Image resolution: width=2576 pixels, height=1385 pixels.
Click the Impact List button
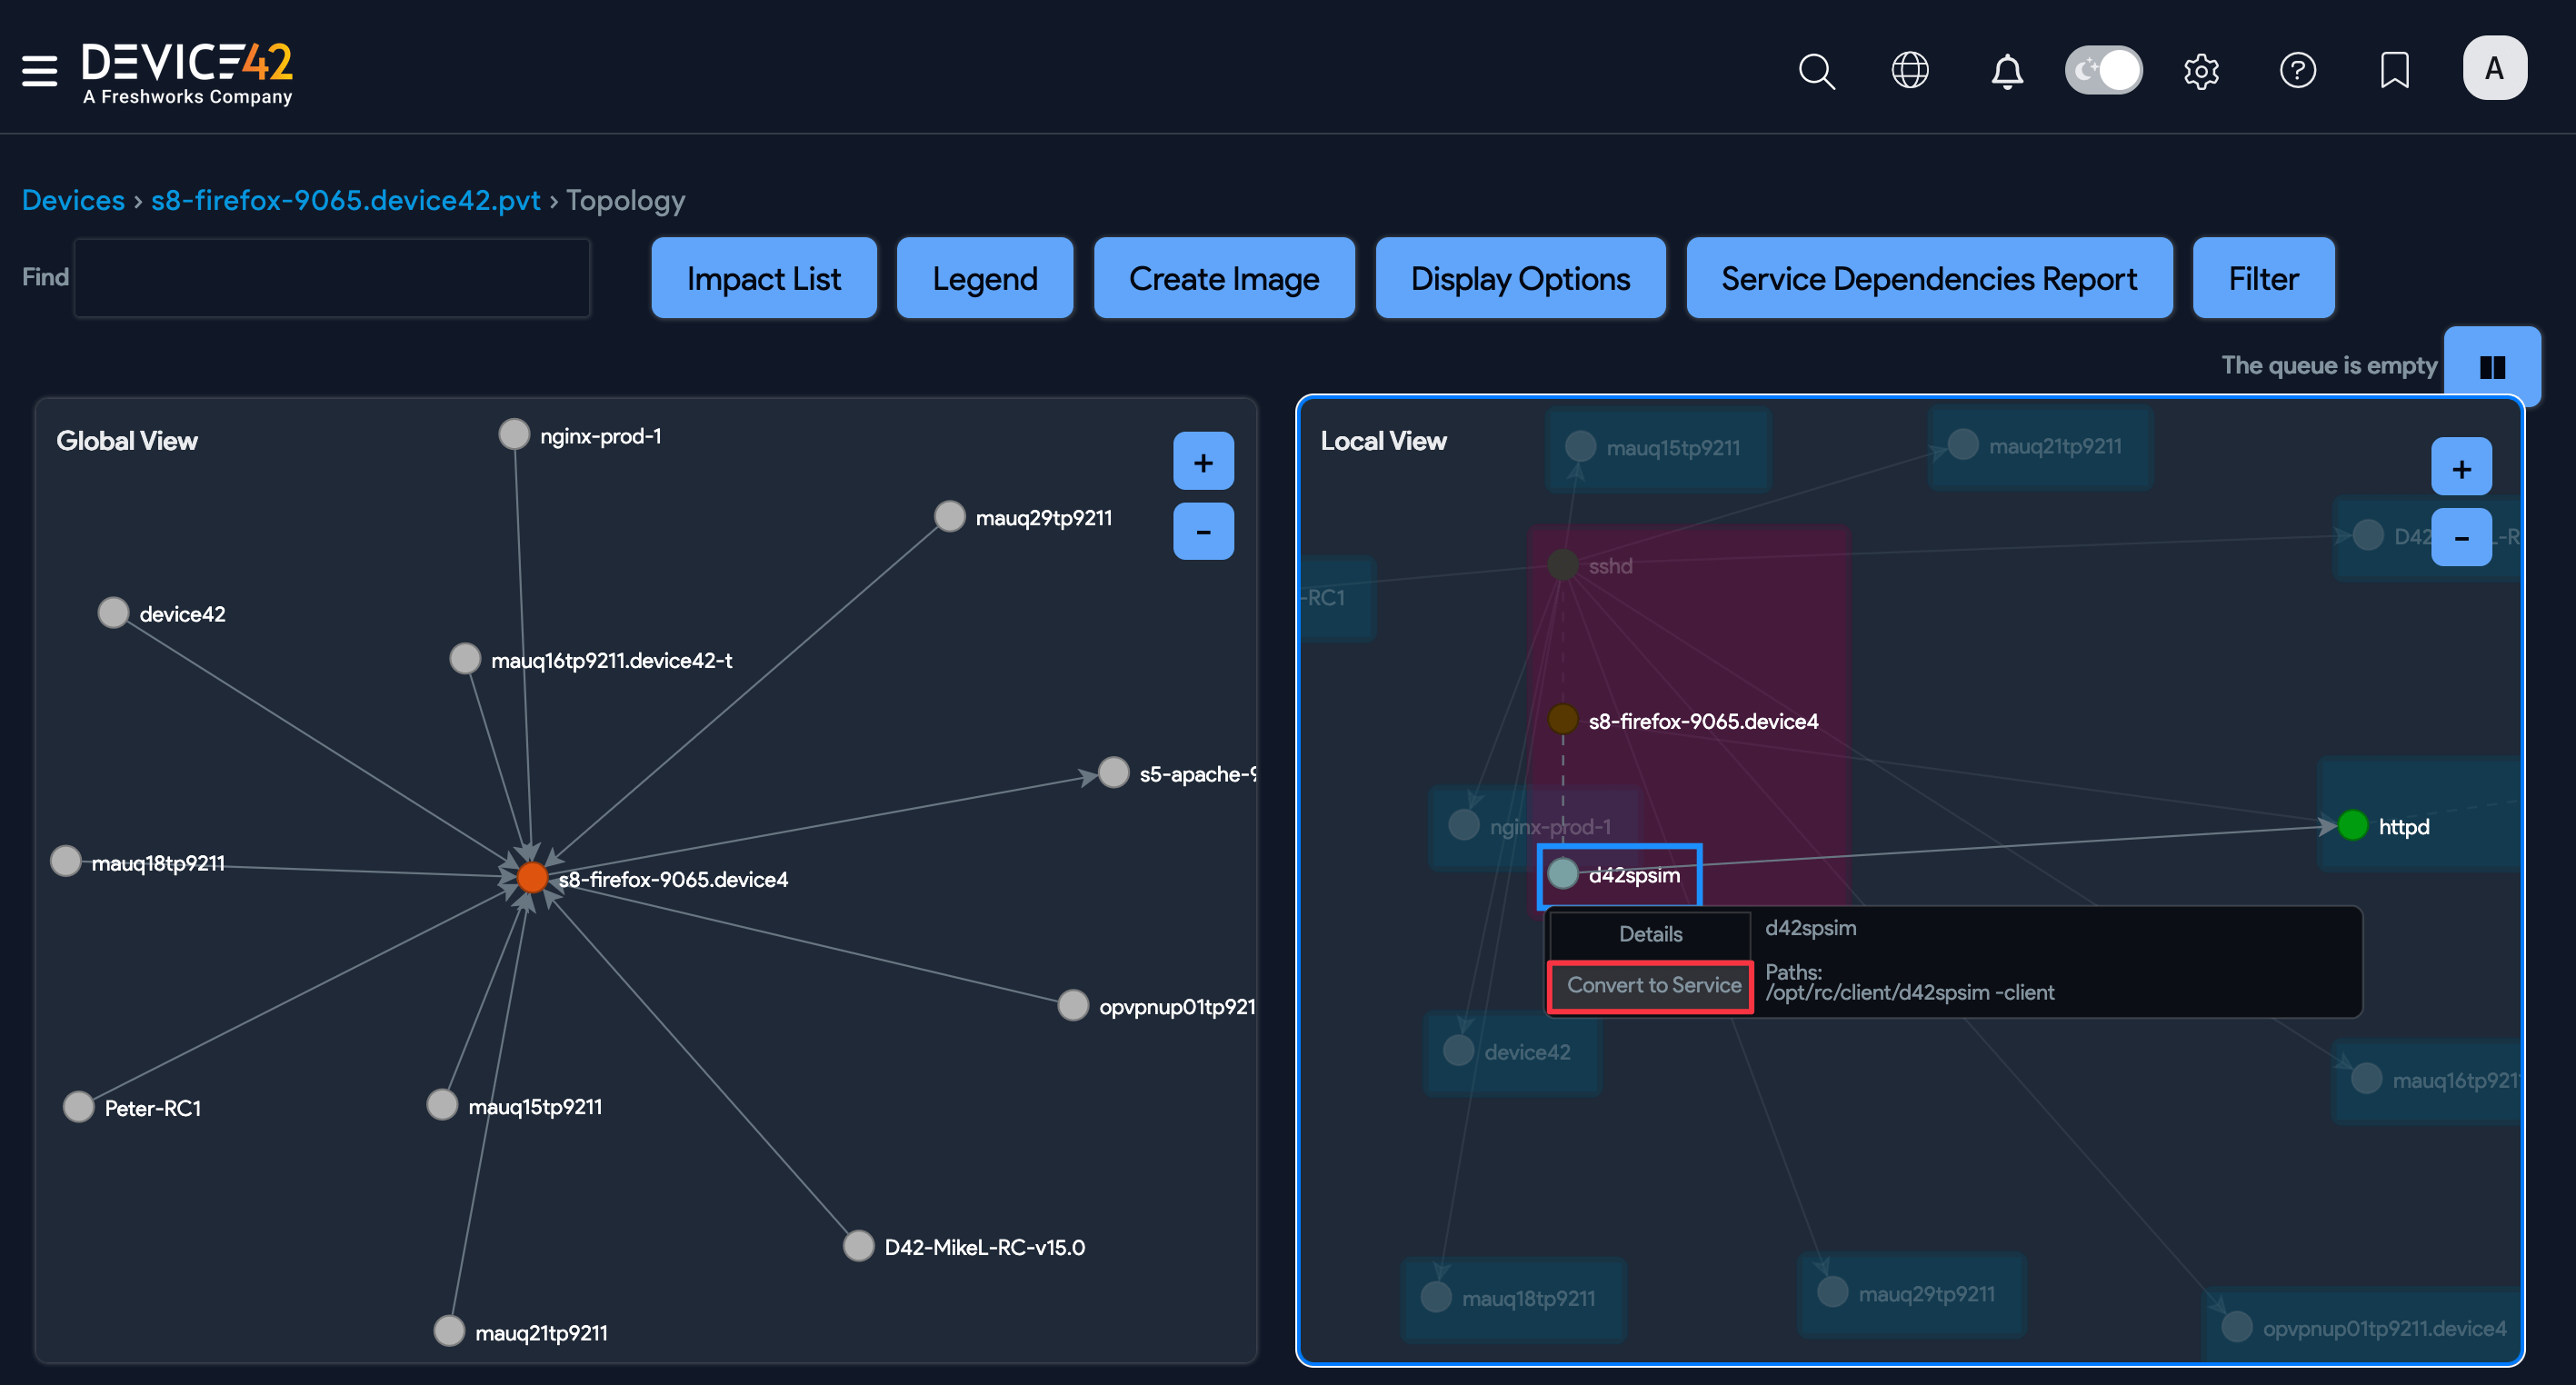click(764, 278)
